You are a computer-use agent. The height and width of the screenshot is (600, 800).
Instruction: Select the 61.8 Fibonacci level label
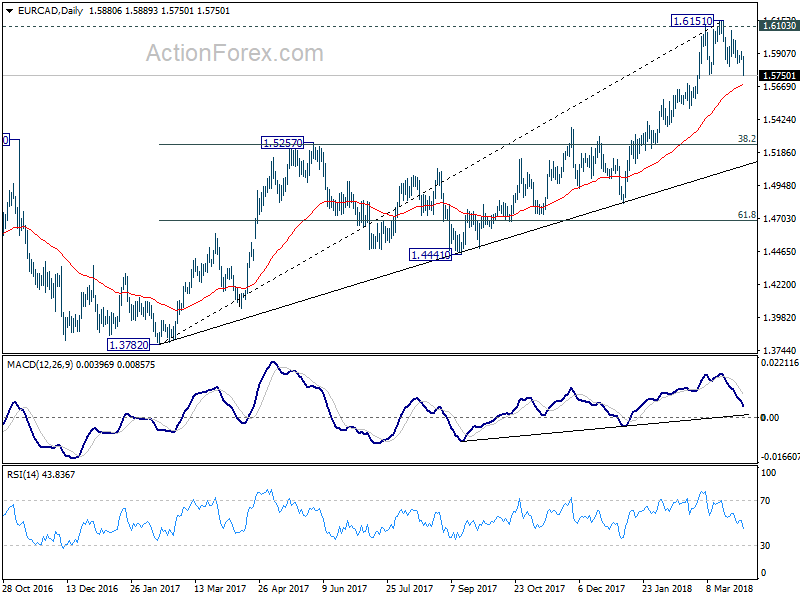(746, 215)
